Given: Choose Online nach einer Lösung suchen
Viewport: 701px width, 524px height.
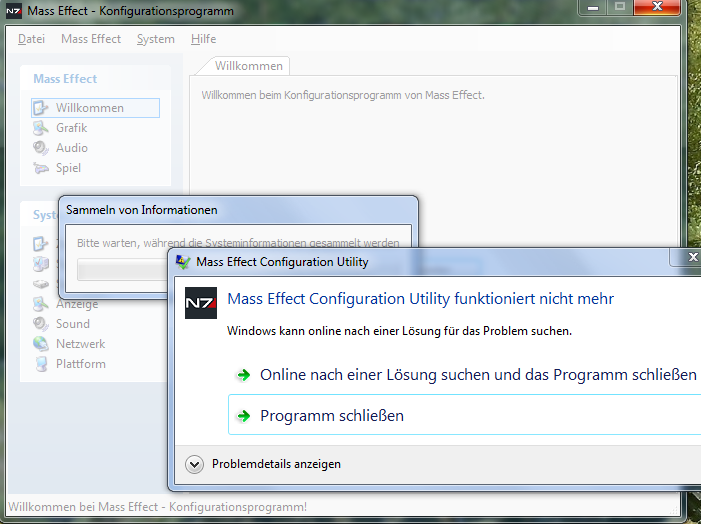Looking at the screenshot, I should click(478, 375).
